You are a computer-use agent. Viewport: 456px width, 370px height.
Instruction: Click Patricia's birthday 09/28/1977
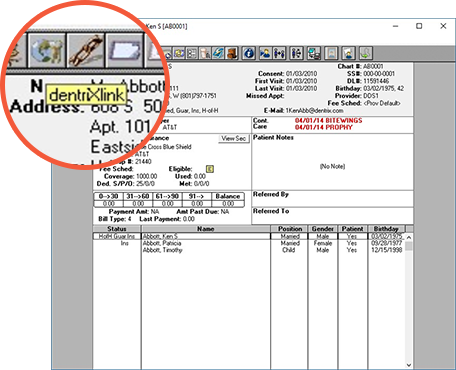pyautogui.click(x=387, y=243)
